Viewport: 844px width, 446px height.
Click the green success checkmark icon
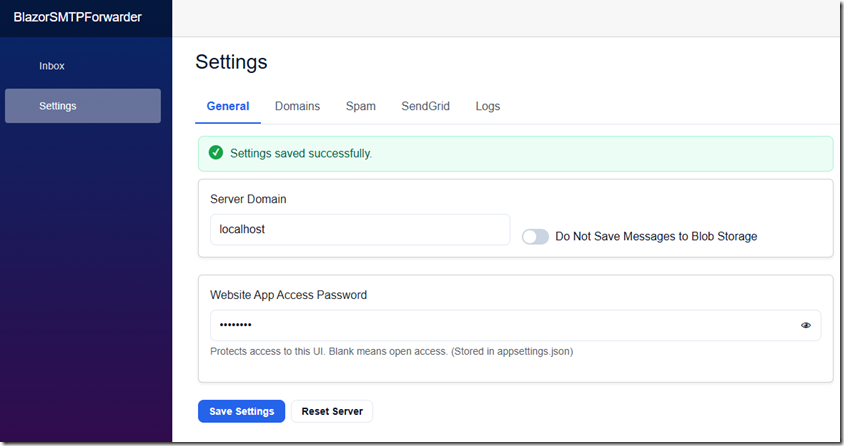(x=216, y=153)
